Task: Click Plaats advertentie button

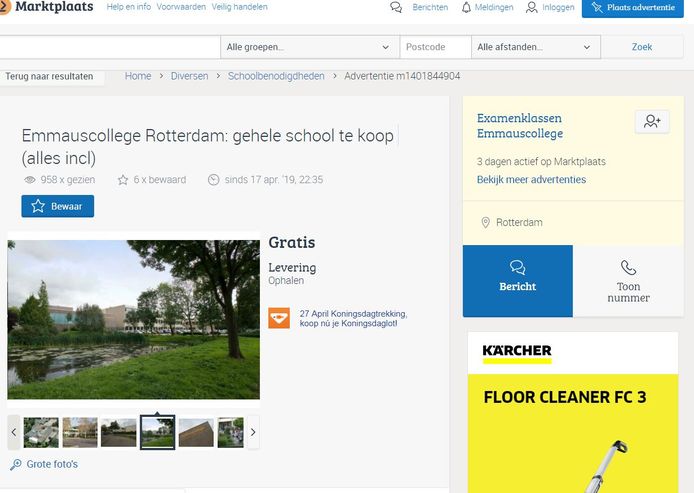Action: tap(632, 8)
